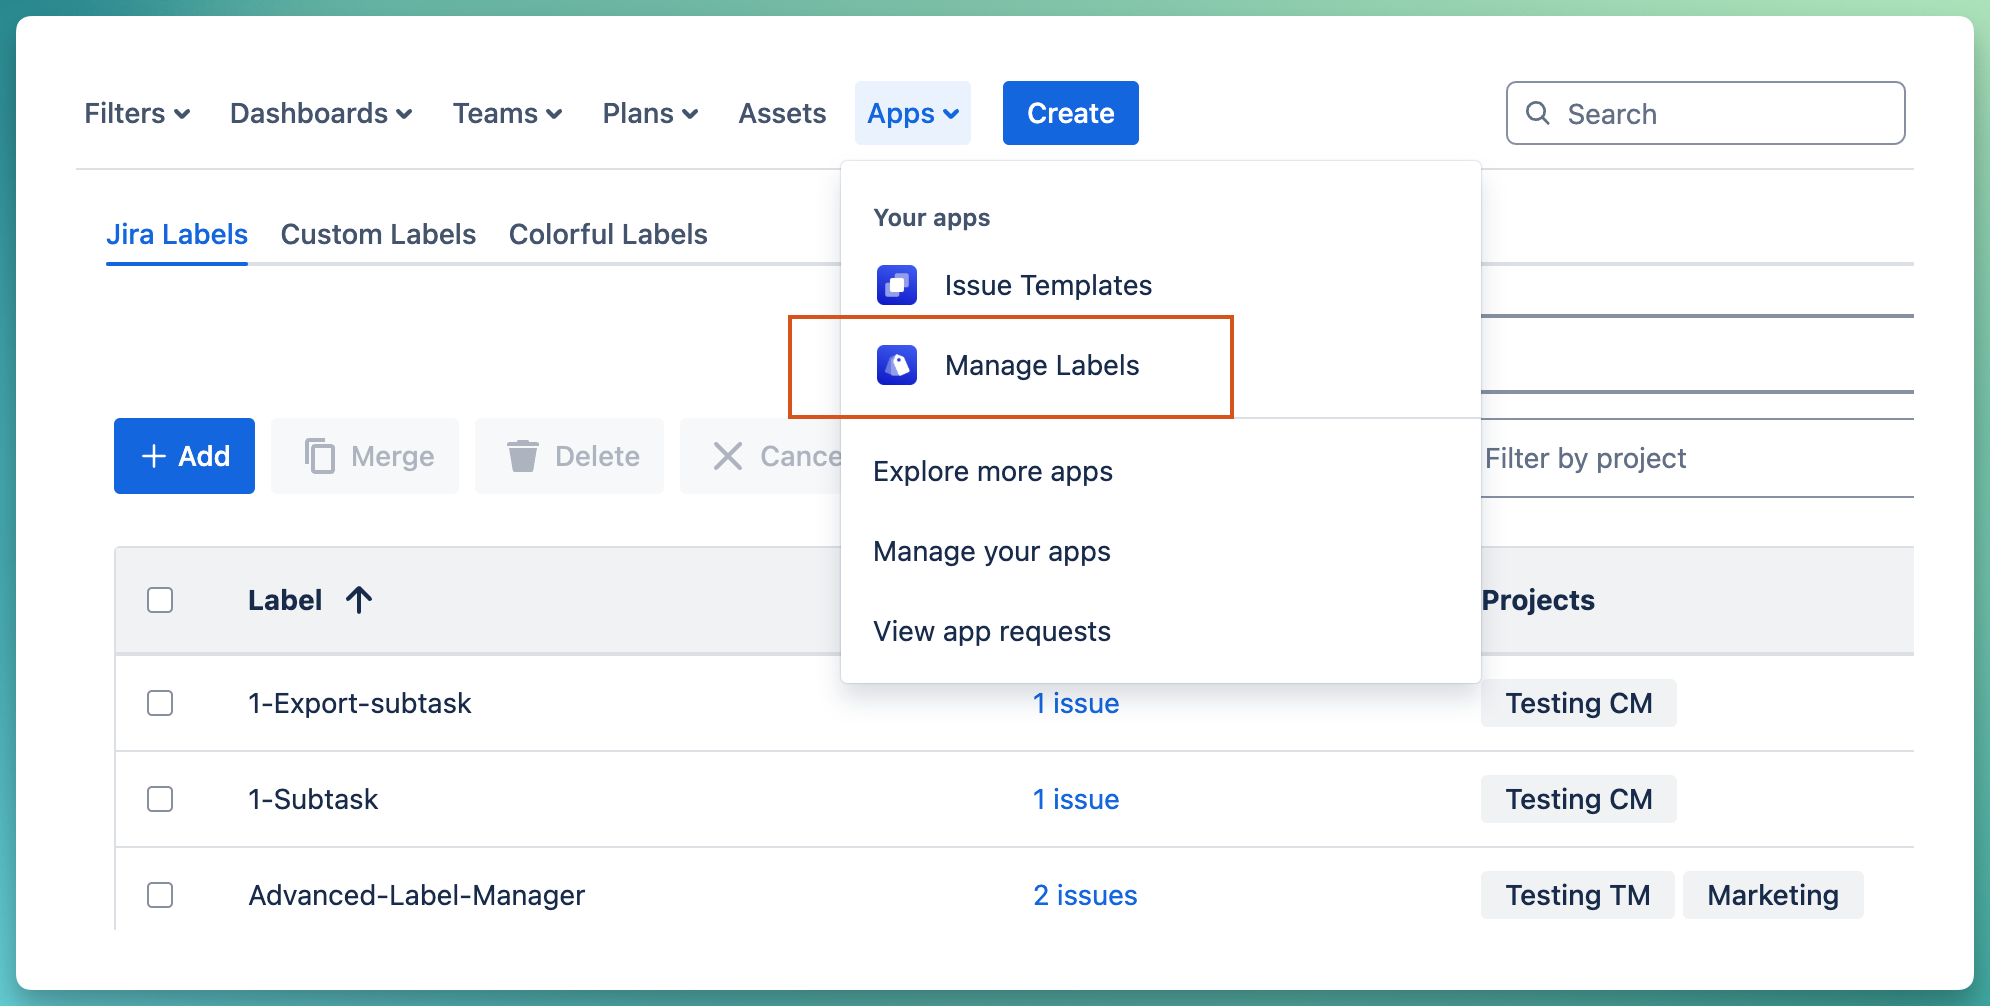This screenshot has width=1990, height=1006.
Task: Select the Merge labels icon
Action: (x=319, y=456)
